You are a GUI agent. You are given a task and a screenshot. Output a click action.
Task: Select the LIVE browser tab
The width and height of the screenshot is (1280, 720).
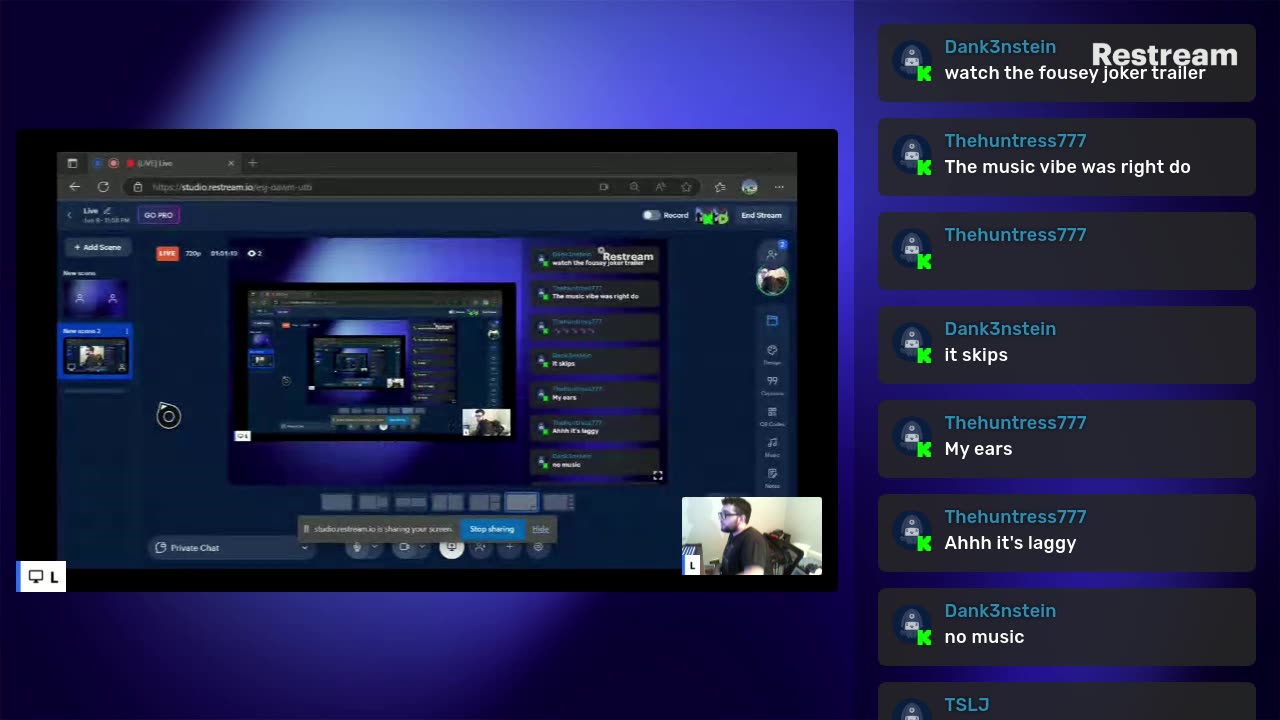pyautogui.click(x=165, y=163)
